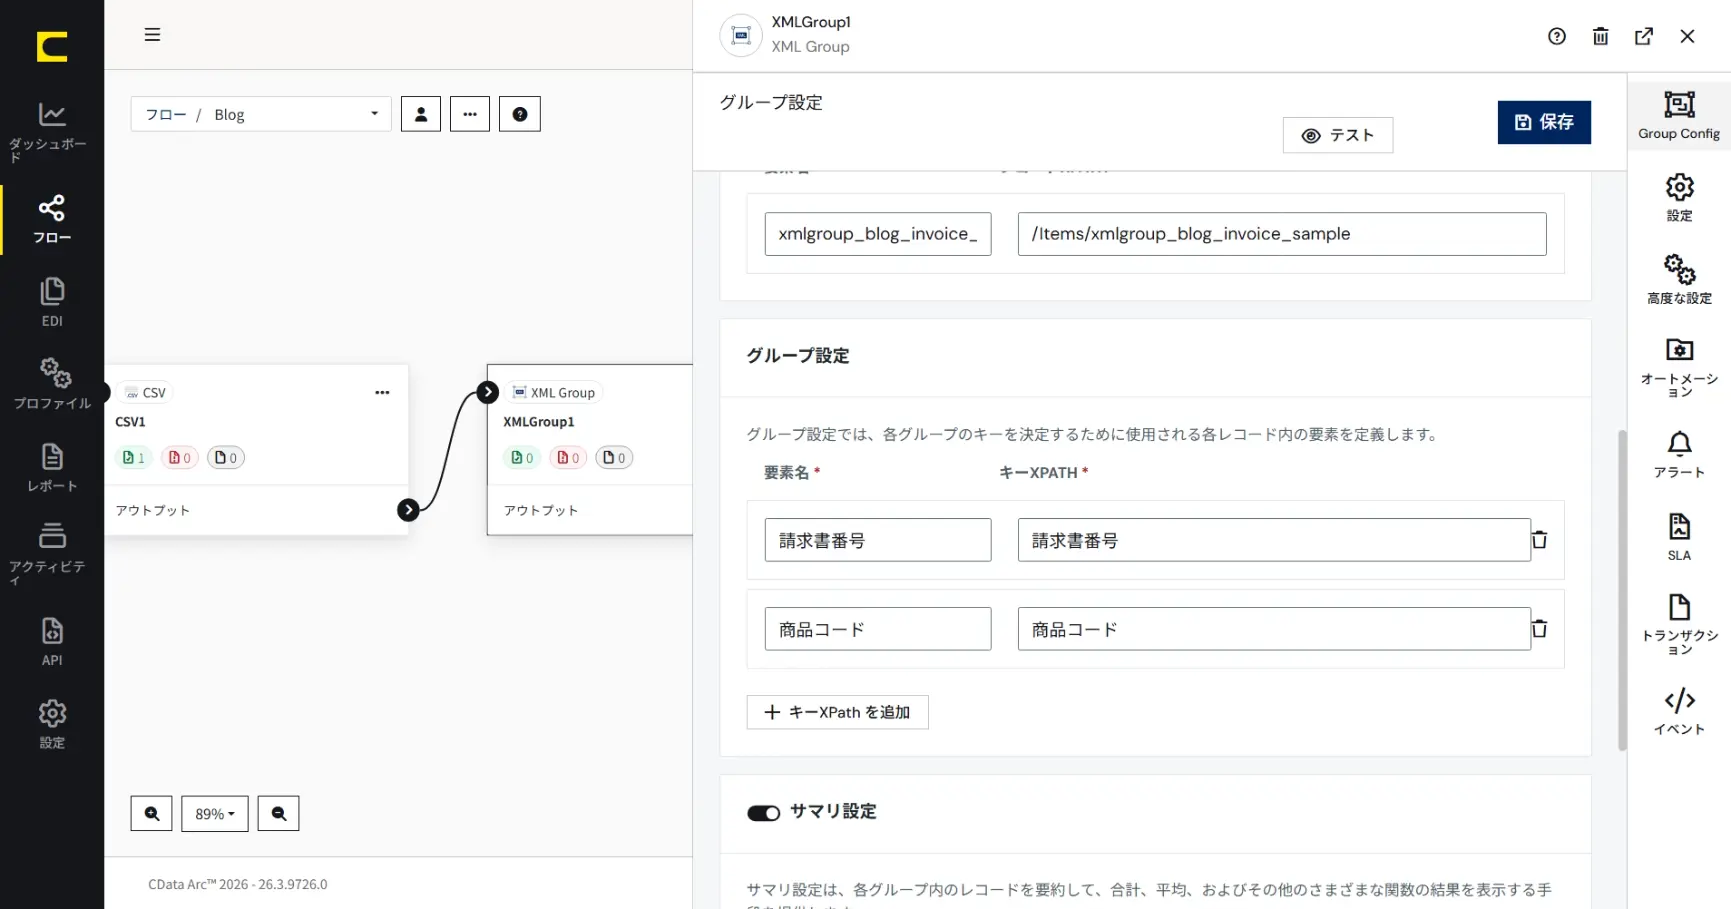Delete the 請求書番号 key XPath row
The width and height of the screenshot is (1731, 909).
coord(1540,540)
